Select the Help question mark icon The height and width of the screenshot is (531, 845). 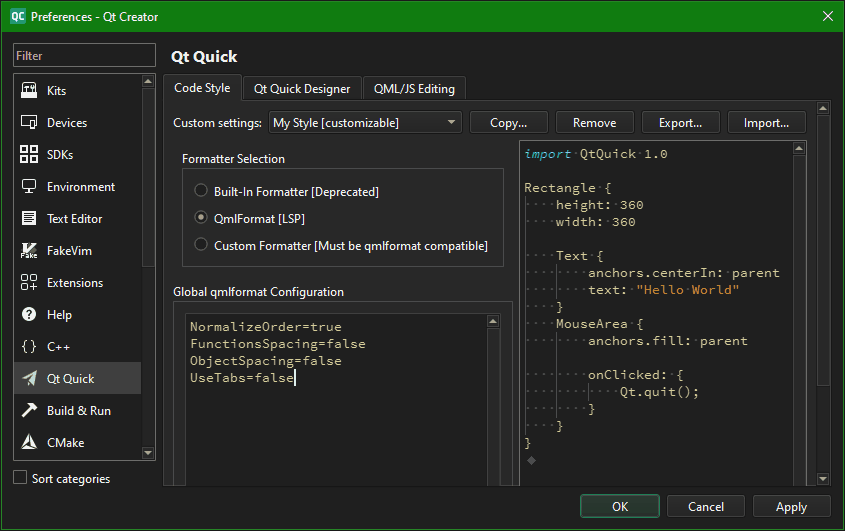pyautogui.click(x=29, y=314)
